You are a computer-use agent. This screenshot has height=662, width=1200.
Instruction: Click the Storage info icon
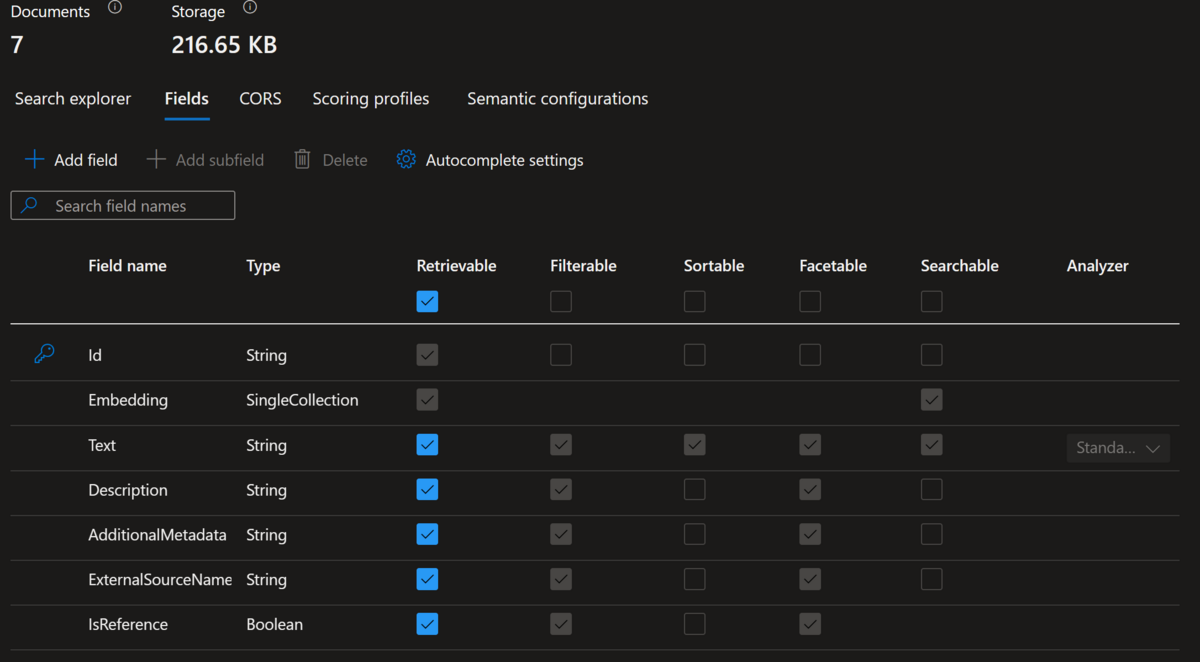tap(250, 8)
